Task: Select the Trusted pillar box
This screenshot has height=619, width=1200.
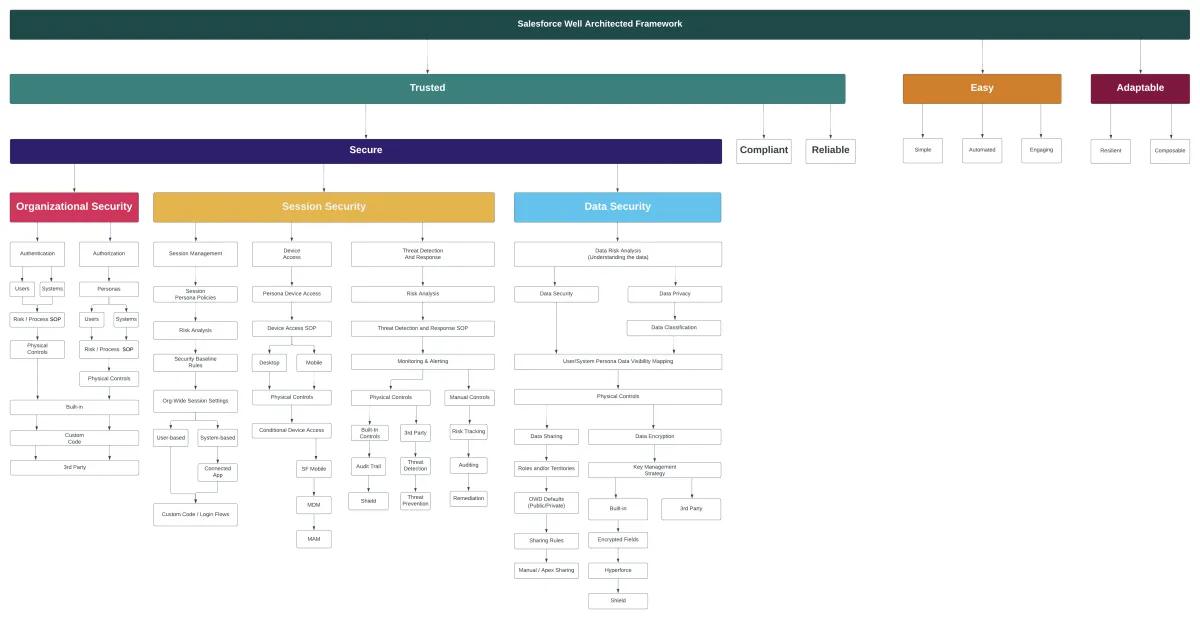Action: 427,88
